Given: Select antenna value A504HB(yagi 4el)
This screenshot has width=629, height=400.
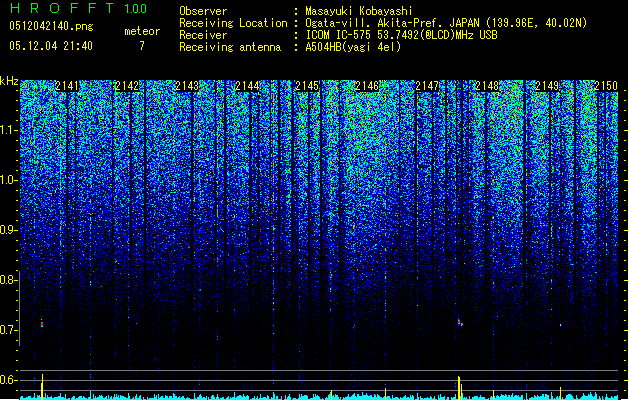Looking at the screenshot, I should click(x=353, y=47).
